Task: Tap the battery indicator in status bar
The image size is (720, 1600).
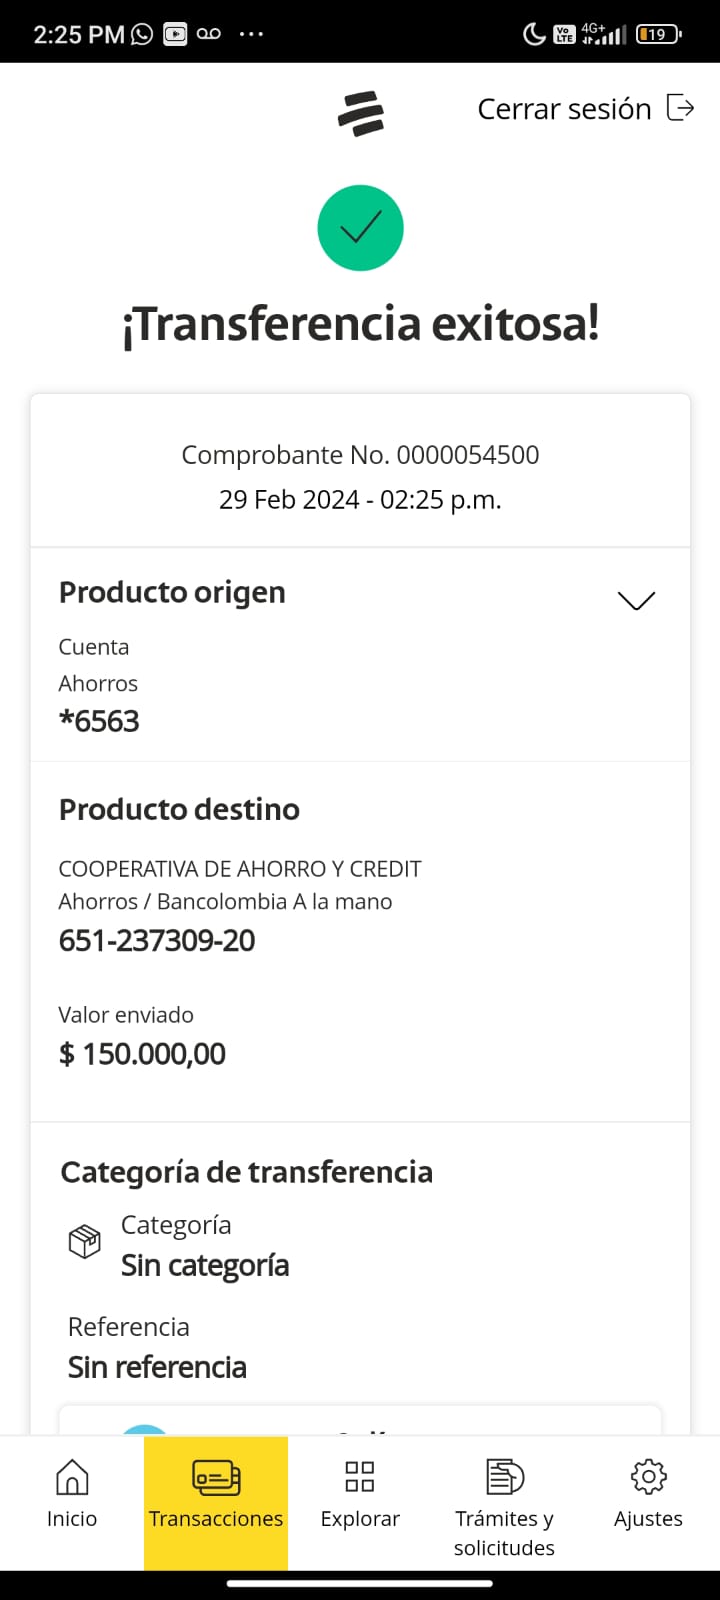Action: (657, 34)
